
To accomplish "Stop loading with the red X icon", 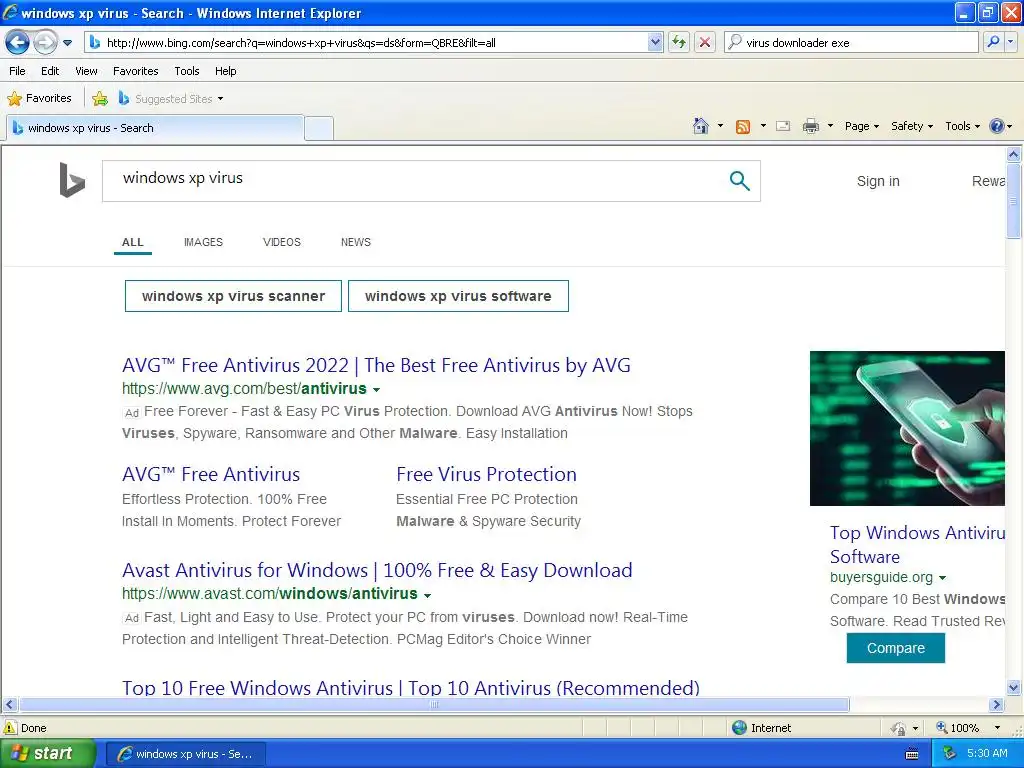I will pyautogui.click(x=705, y=42).
